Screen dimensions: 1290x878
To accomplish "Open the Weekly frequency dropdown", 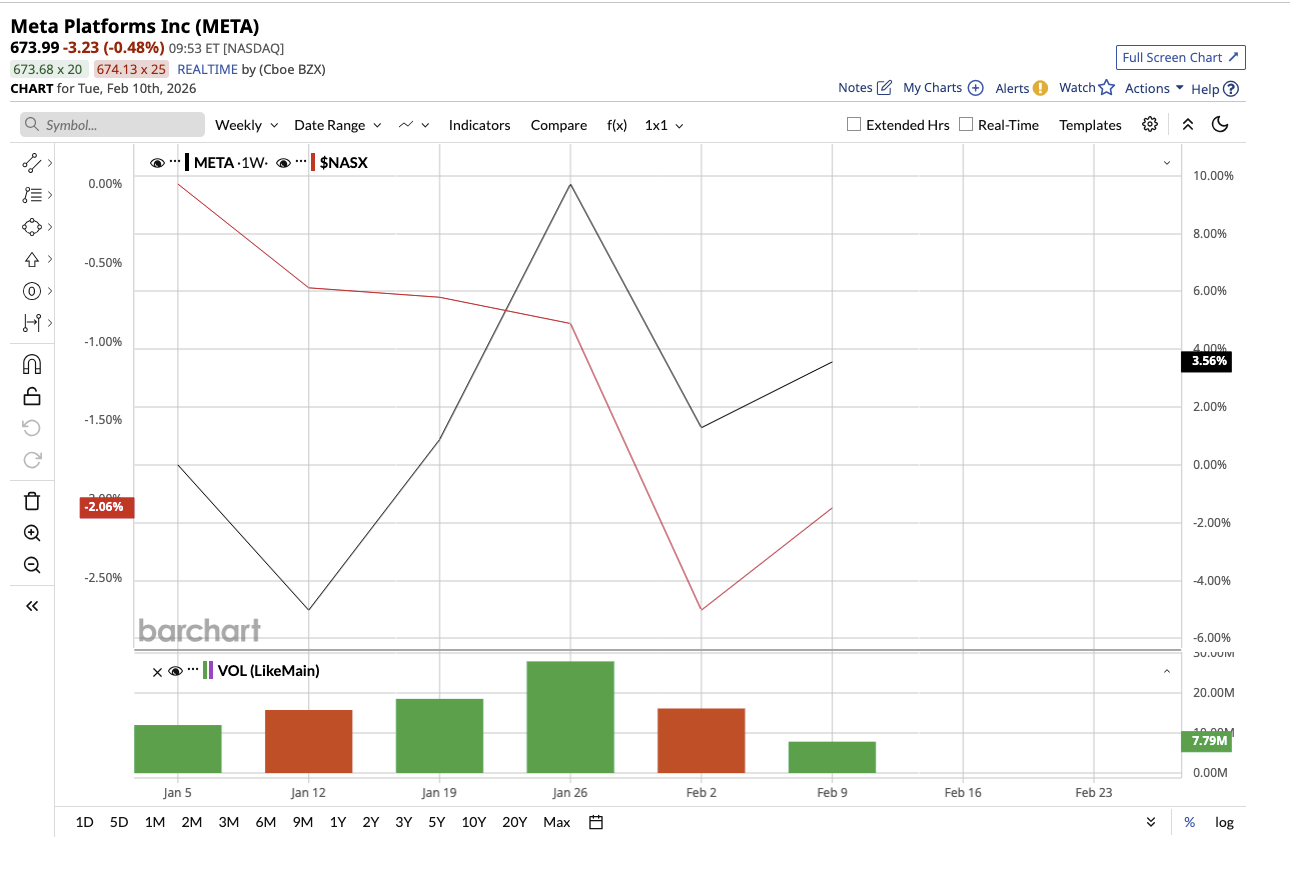I will click(x=245, y=124).
